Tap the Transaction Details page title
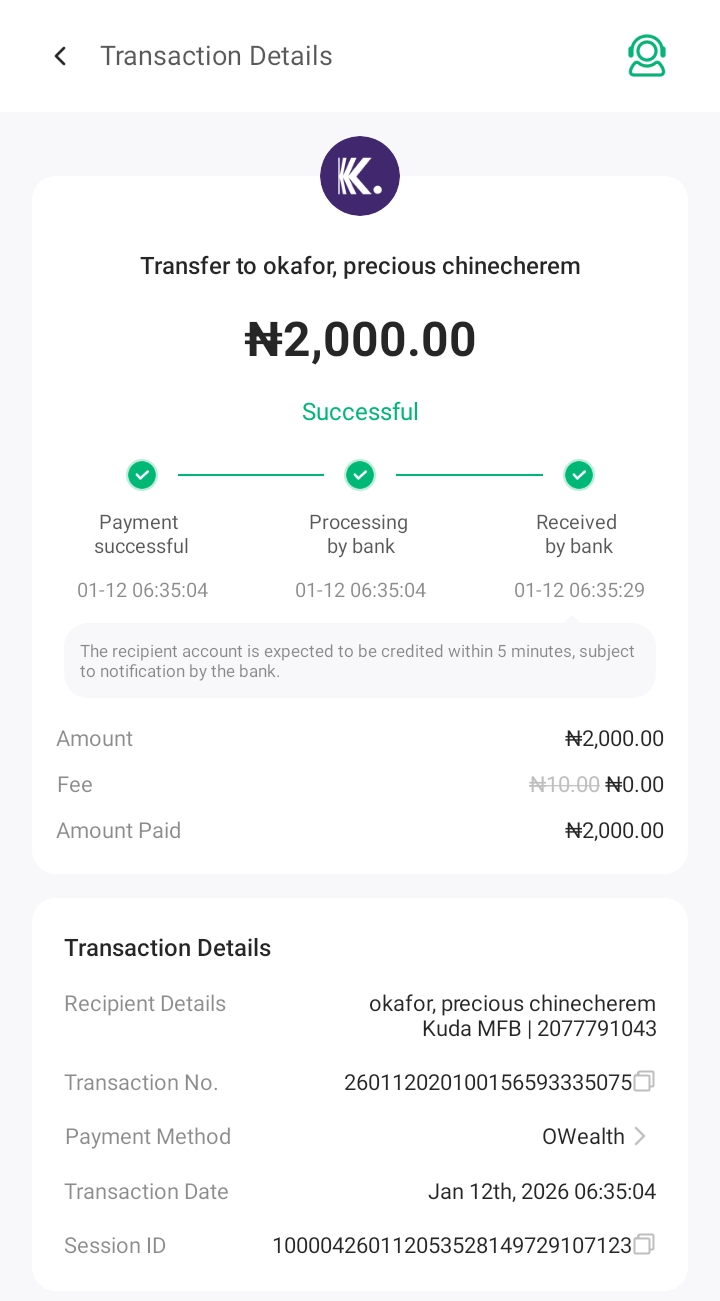 click(216, 56)
